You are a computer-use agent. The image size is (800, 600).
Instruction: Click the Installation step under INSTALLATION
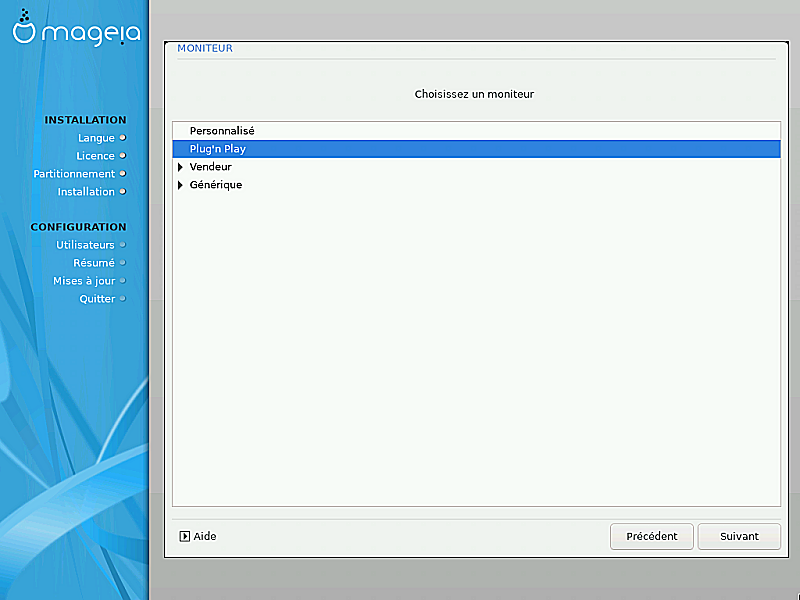pos(86,191)
